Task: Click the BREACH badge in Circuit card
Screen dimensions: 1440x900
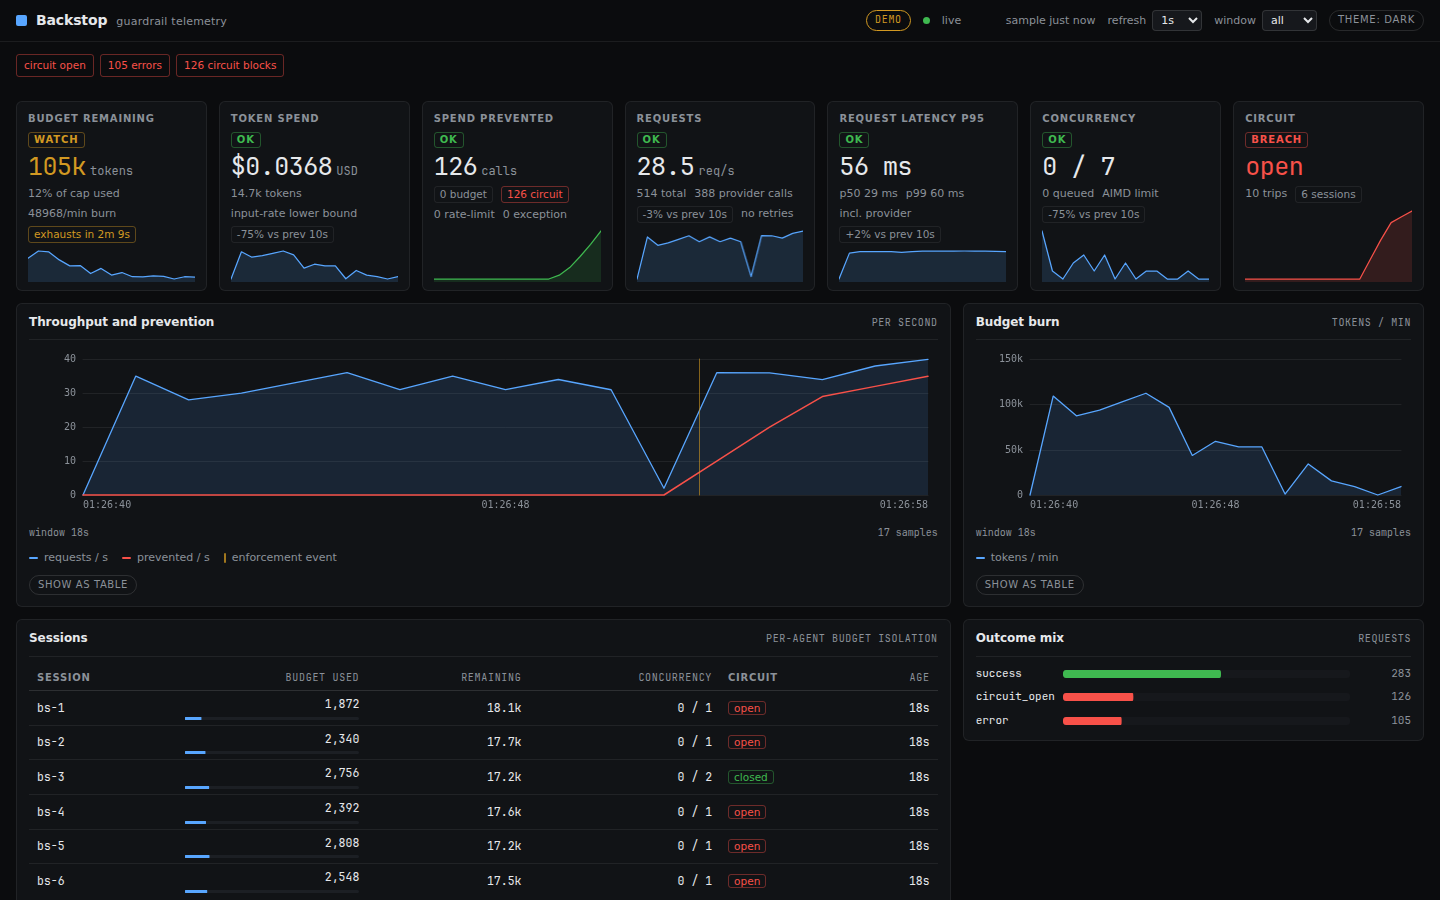Action: pos(1276,140)
